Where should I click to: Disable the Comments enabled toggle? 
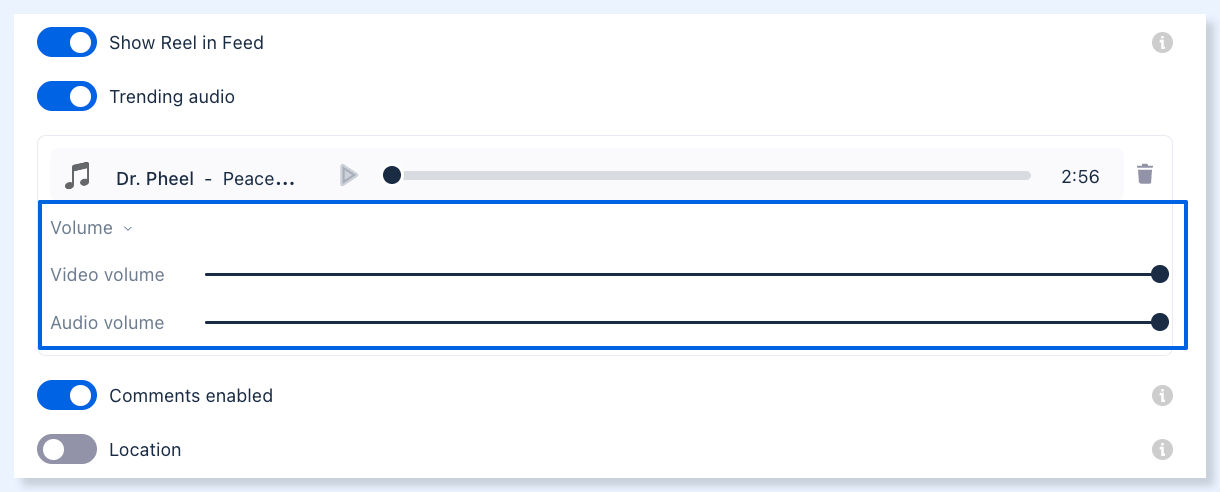(67, 395)
